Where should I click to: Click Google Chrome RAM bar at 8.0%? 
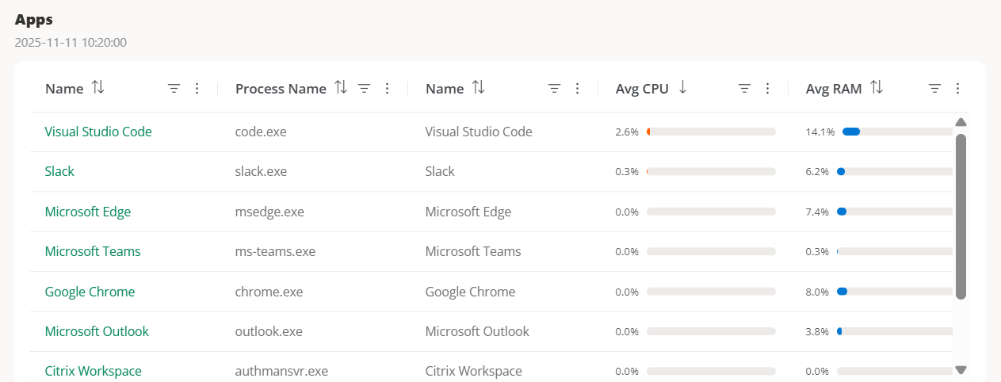pos(894,291)
